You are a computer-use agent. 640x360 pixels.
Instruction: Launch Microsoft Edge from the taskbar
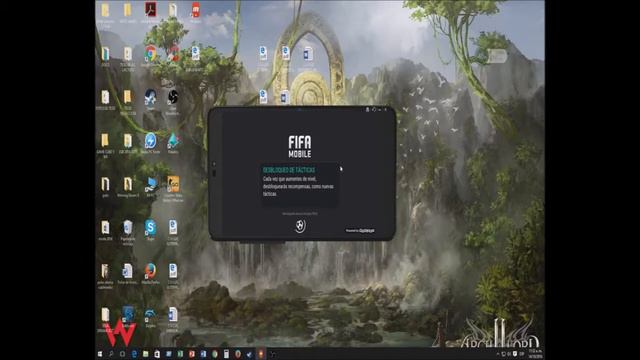click(134, 354)
